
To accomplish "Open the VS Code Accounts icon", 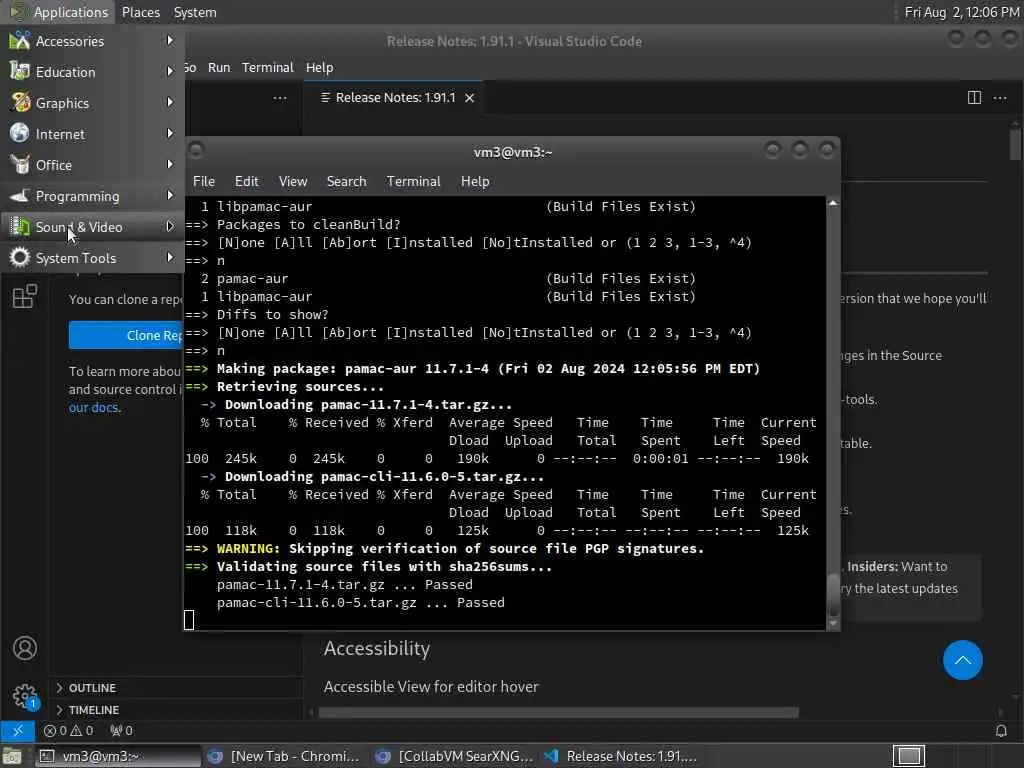I will pos(25,648).
